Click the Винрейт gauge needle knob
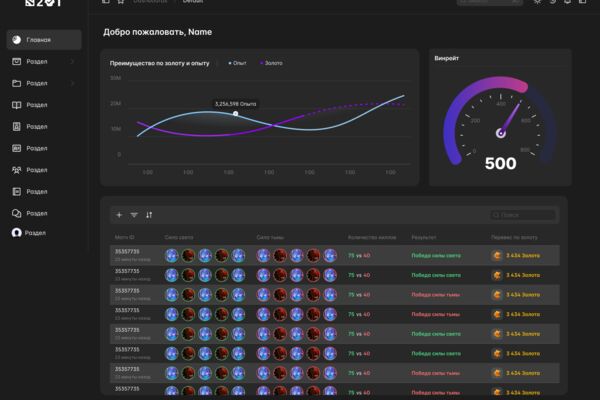This screenshot has height=400, width=600. [x=501, y=133]
